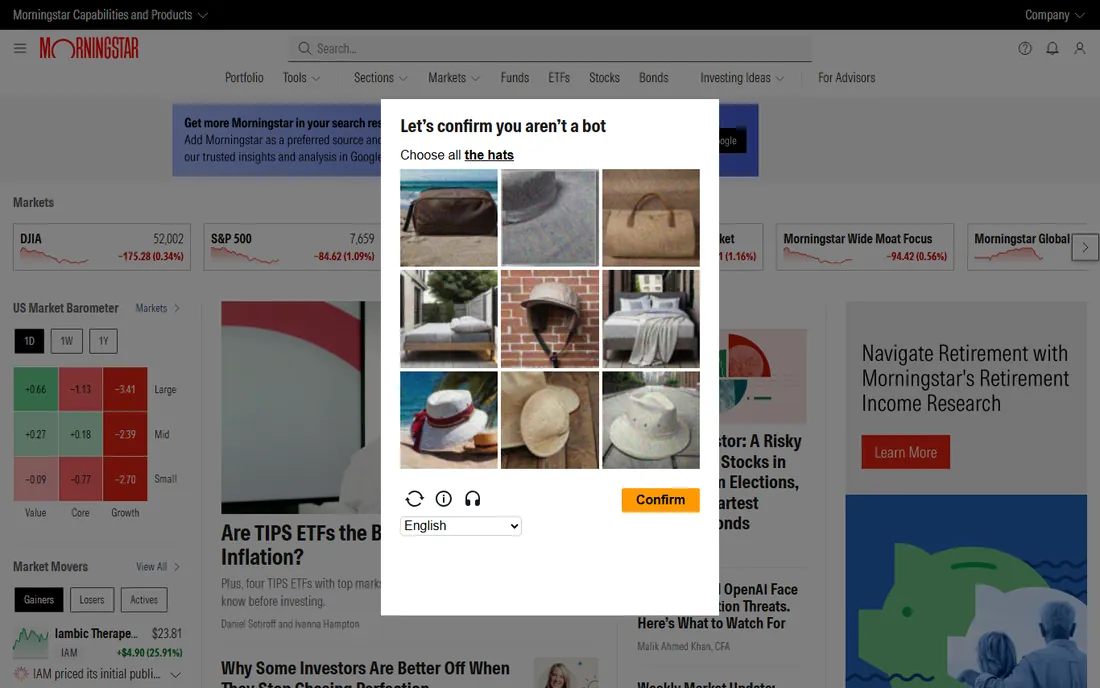This screenshot has height=688, width=1100.
Task: Advance the markets ticker with the arrow
Action: [x=1085, y=248]
